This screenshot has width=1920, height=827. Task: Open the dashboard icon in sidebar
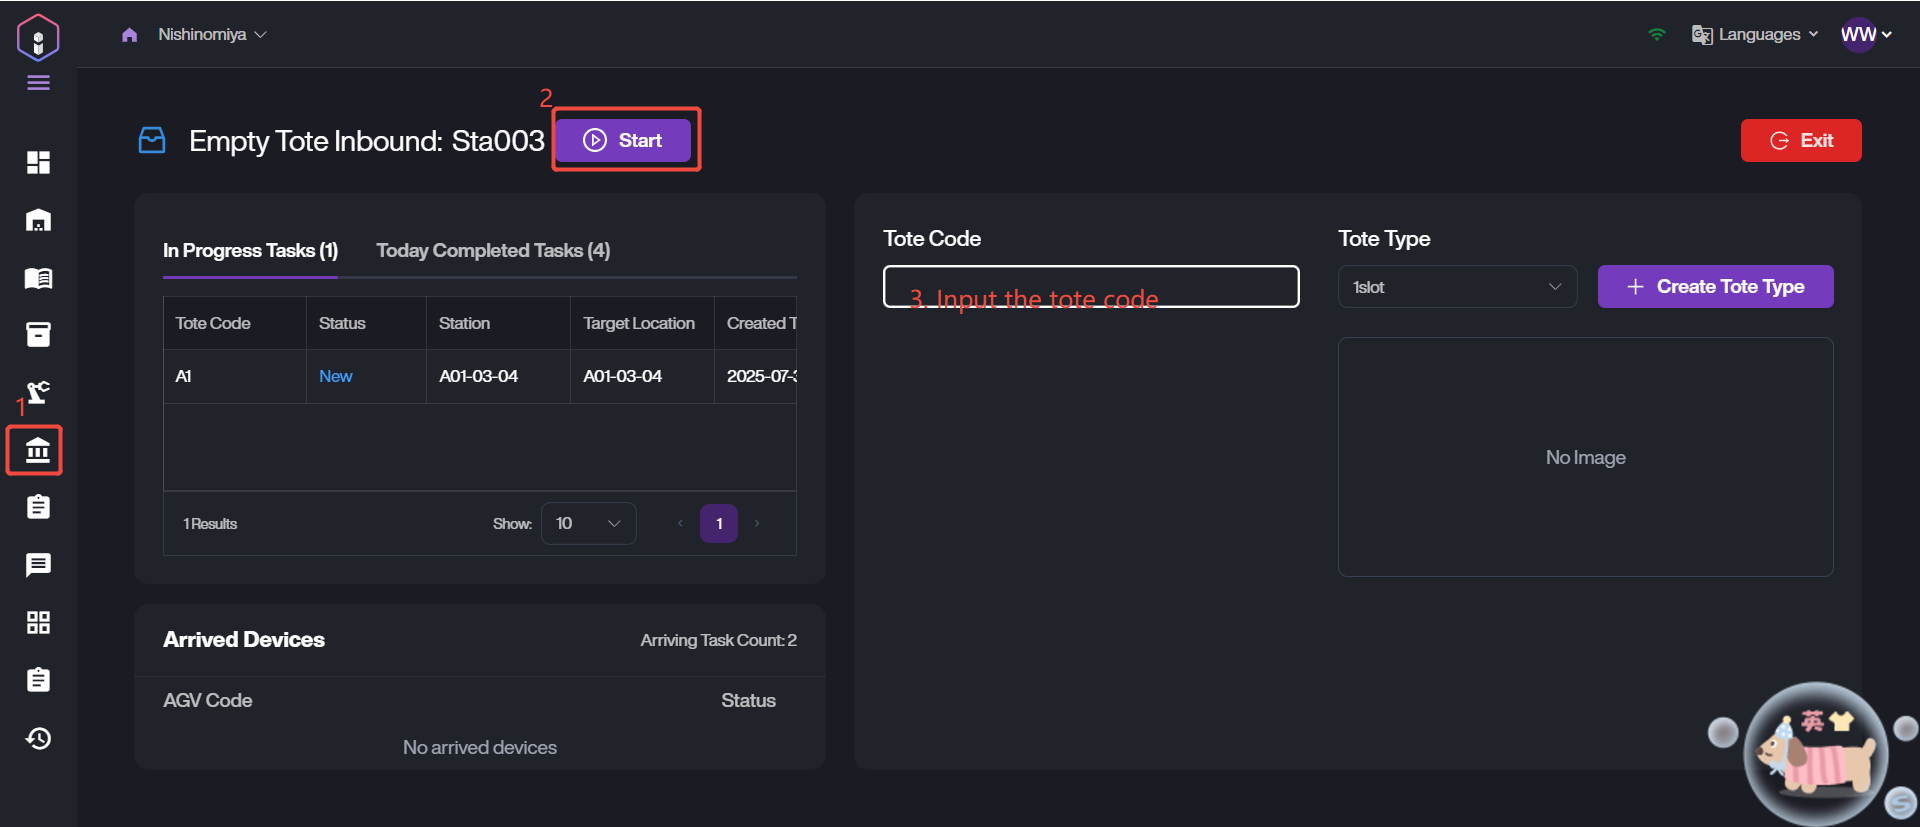38,162
